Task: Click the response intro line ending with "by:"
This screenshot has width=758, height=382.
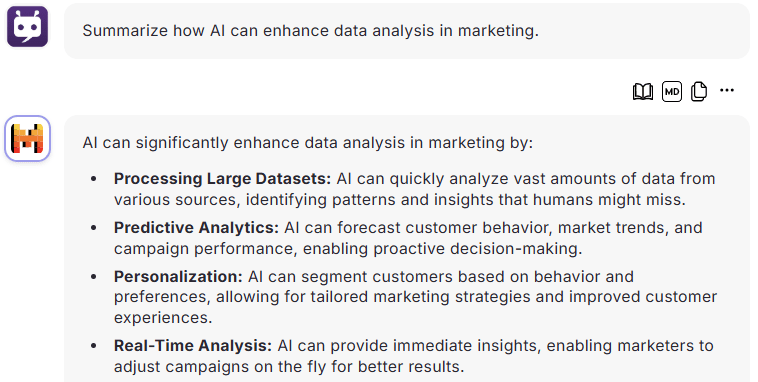Action: click(x=307, y=143)
